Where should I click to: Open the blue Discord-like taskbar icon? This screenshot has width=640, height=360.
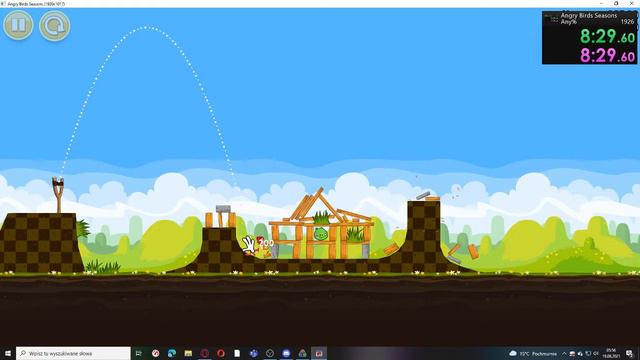coord(286,353)
